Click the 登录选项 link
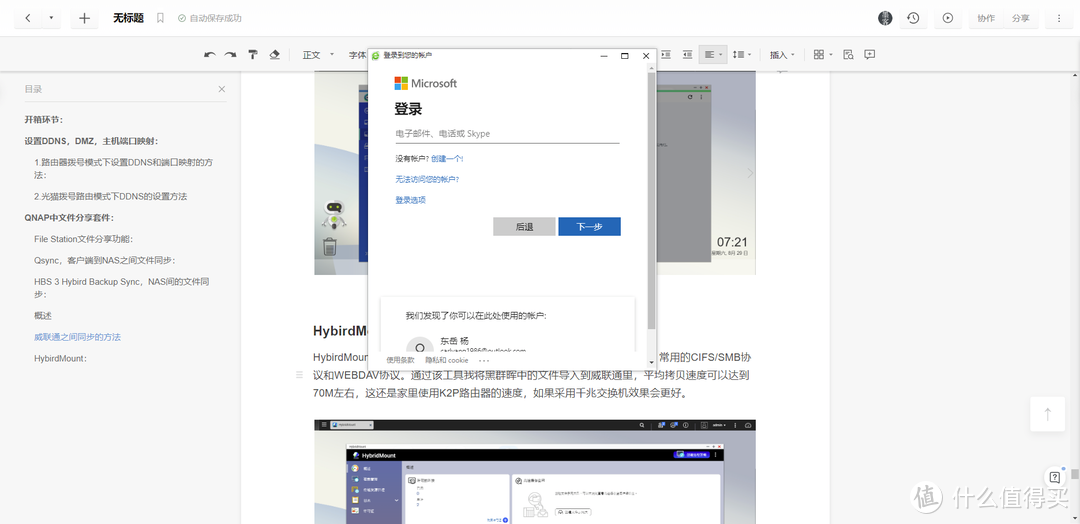The image size is (1080, 524). (411, 200)
